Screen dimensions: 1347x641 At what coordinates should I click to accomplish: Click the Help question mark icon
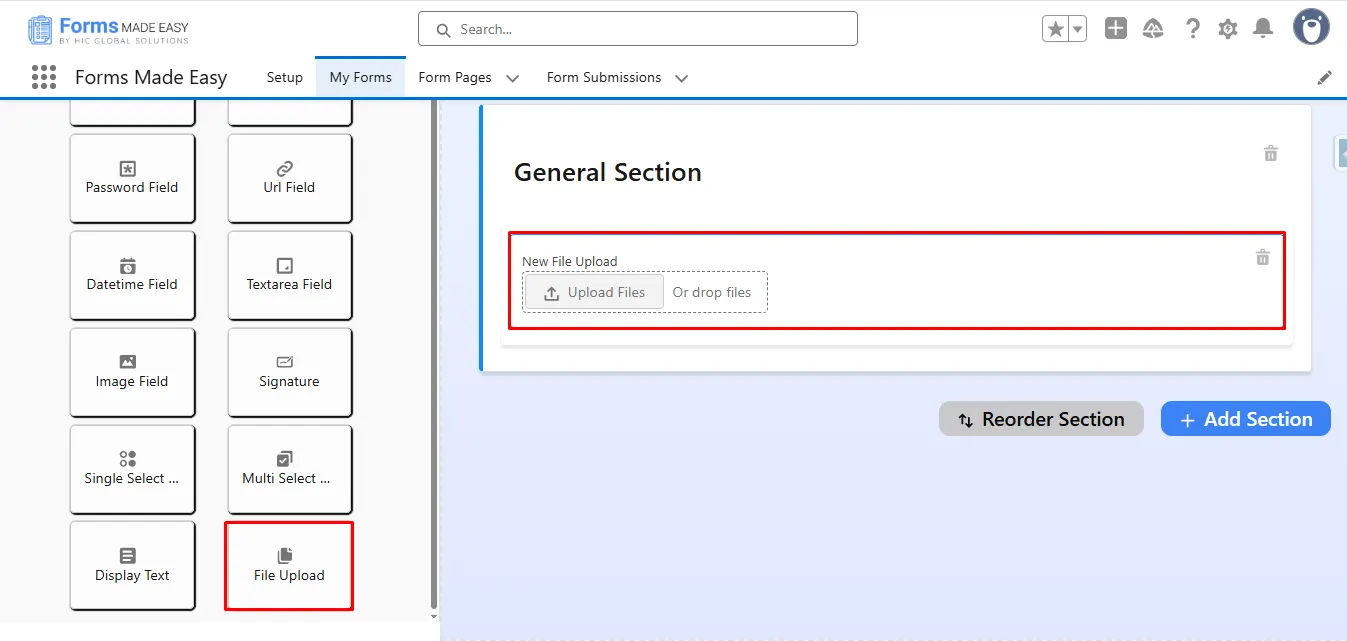(1192, 29)
